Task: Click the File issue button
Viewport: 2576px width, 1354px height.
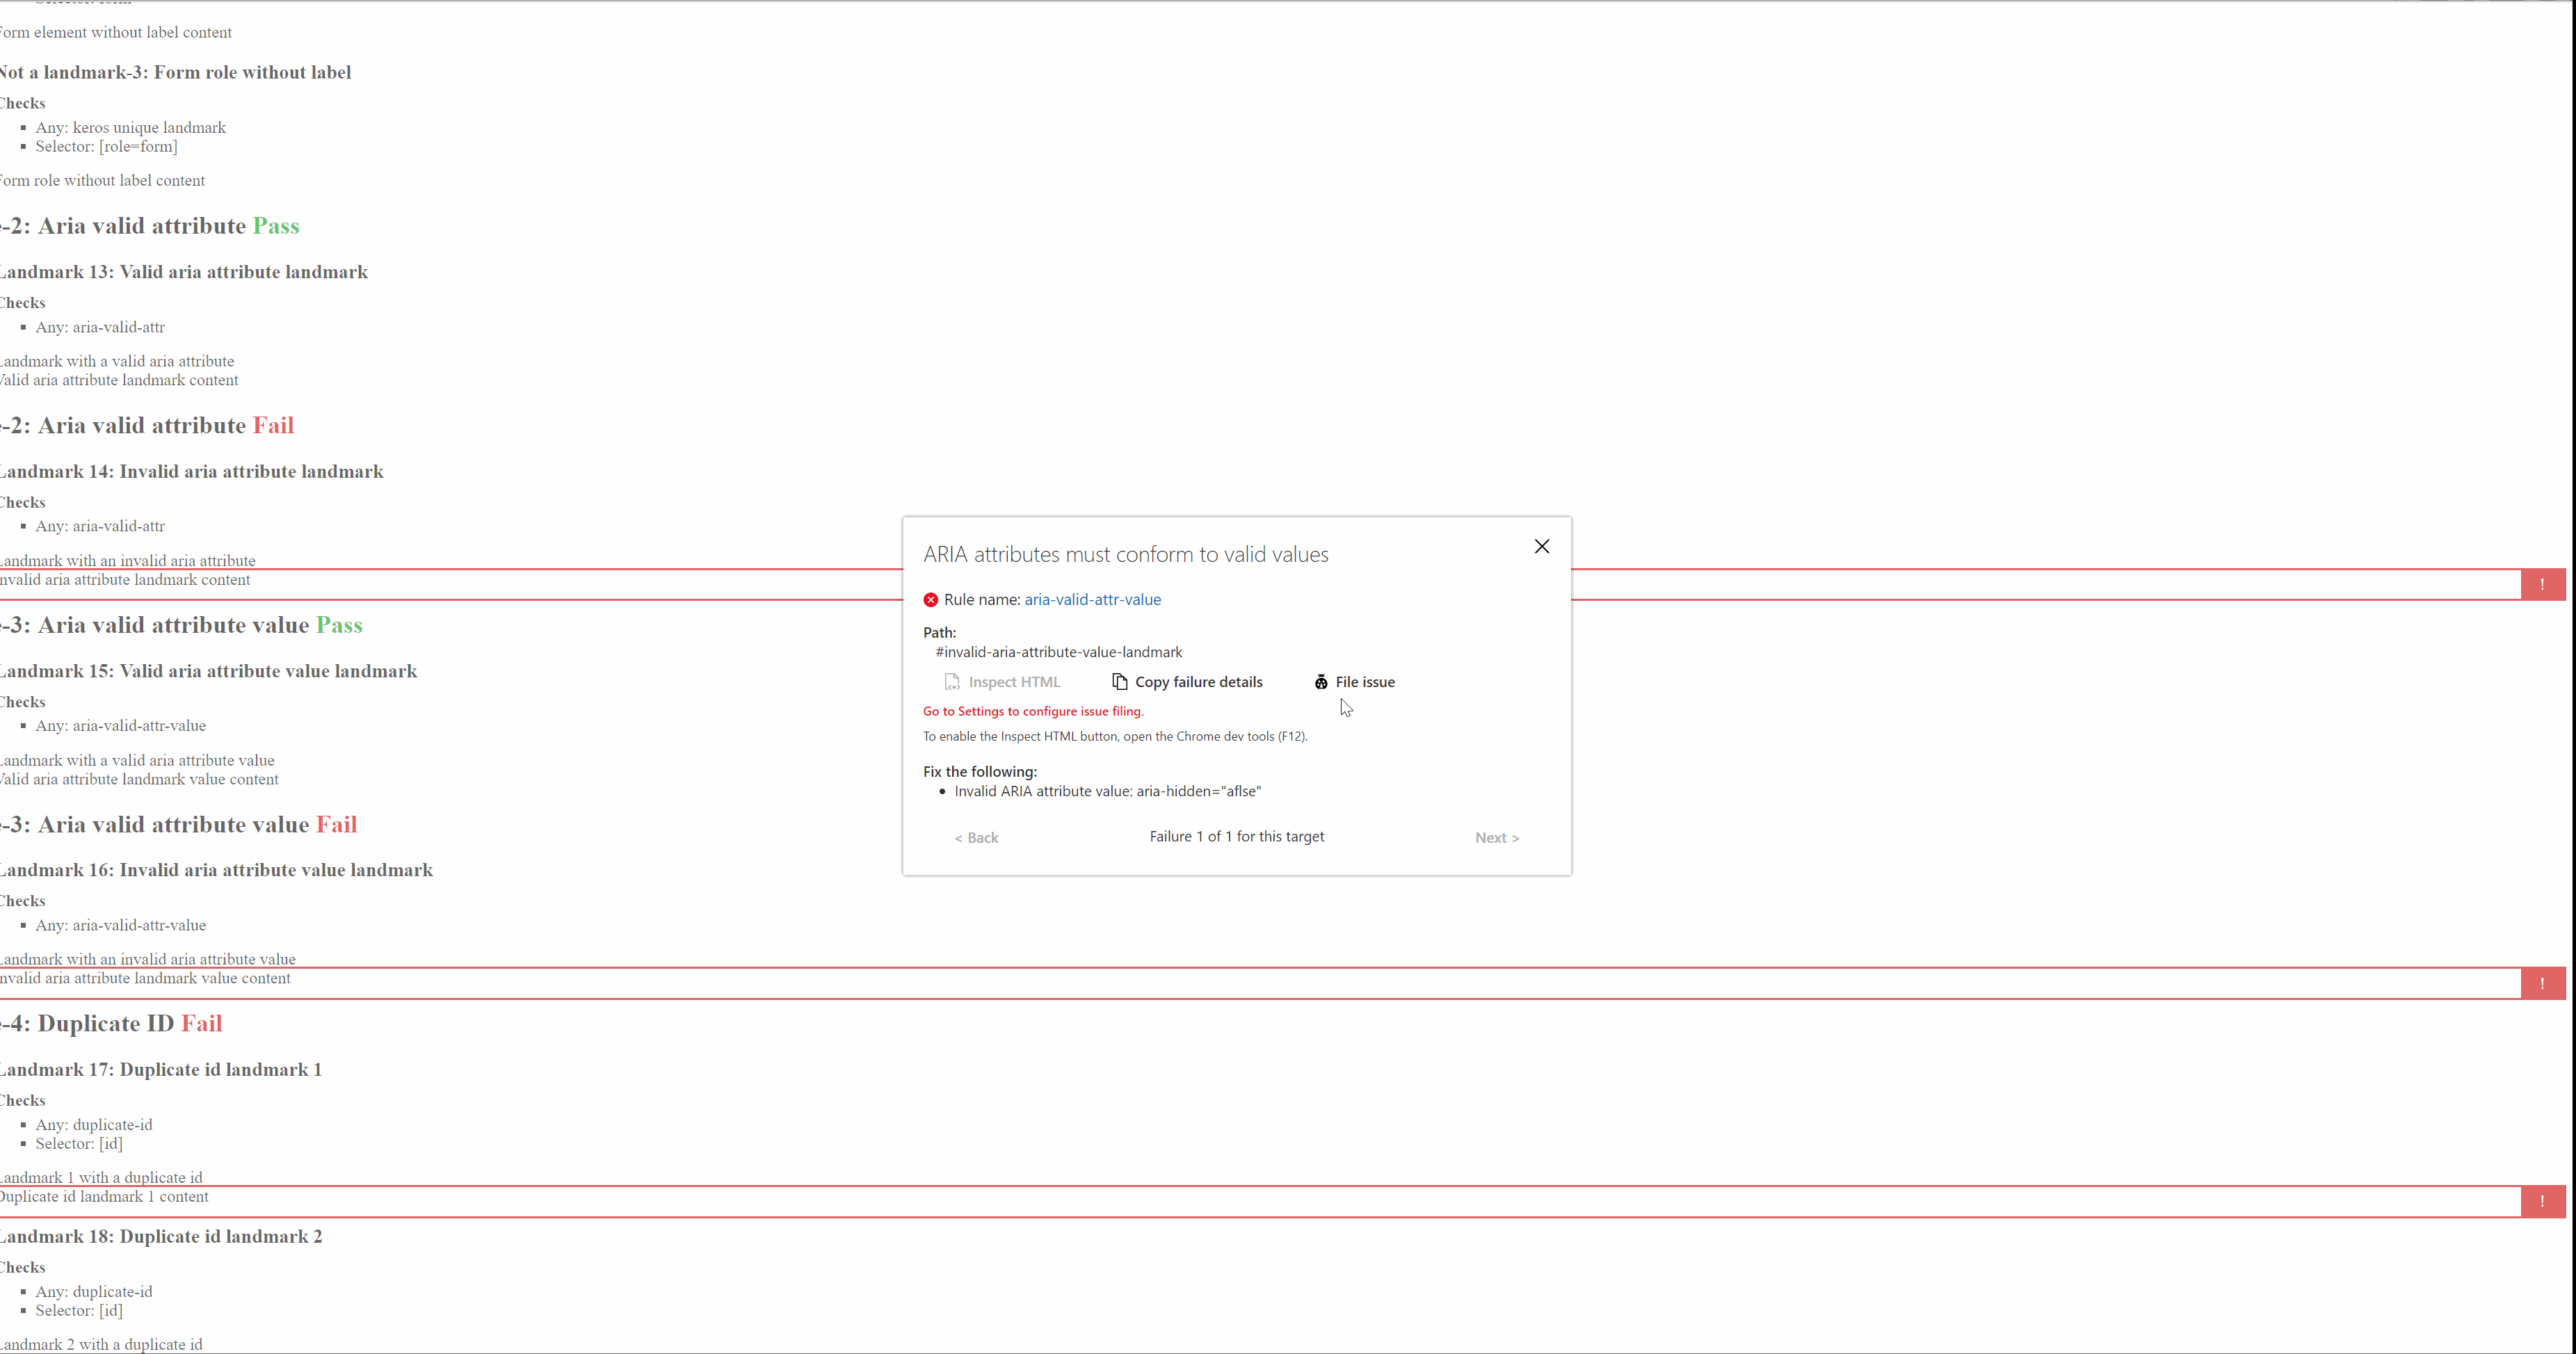Action: 1354,681
